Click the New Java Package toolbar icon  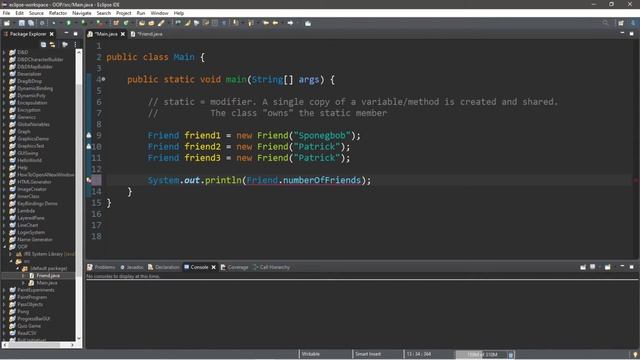(x=116, y=23)
